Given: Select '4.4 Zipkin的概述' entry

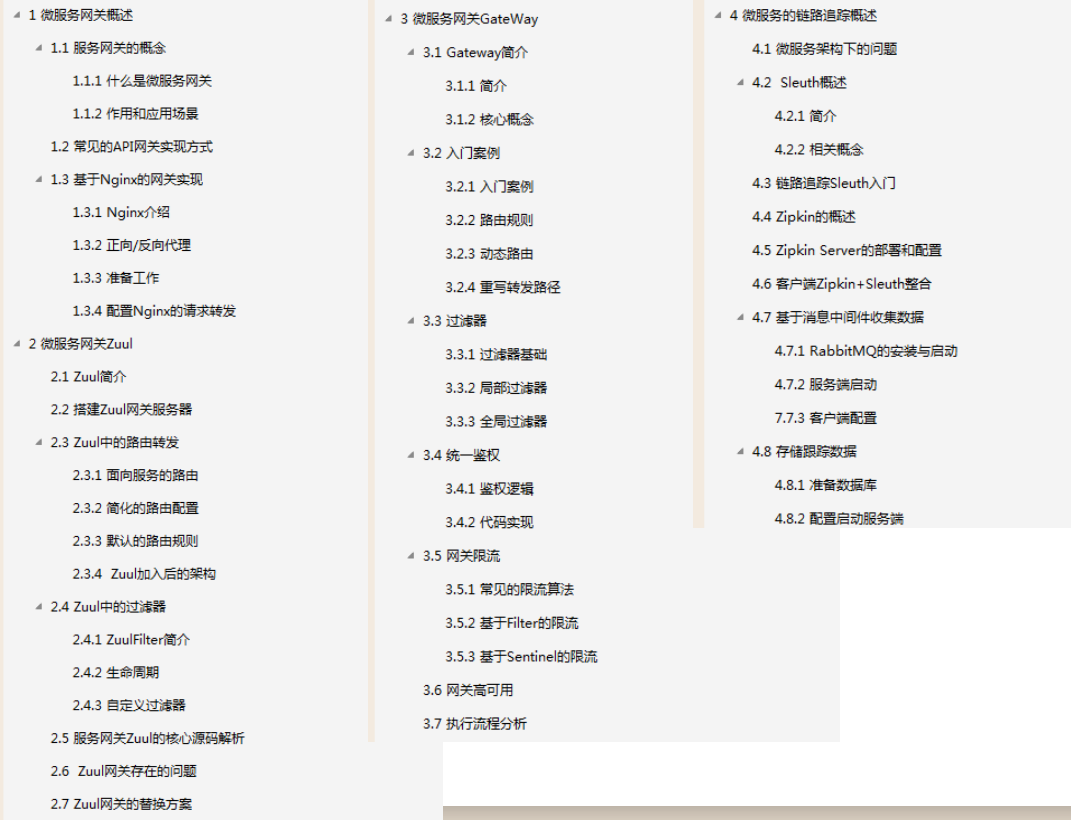Looking at the screenshot, I should pyautogui.click(x=804, y=216).
